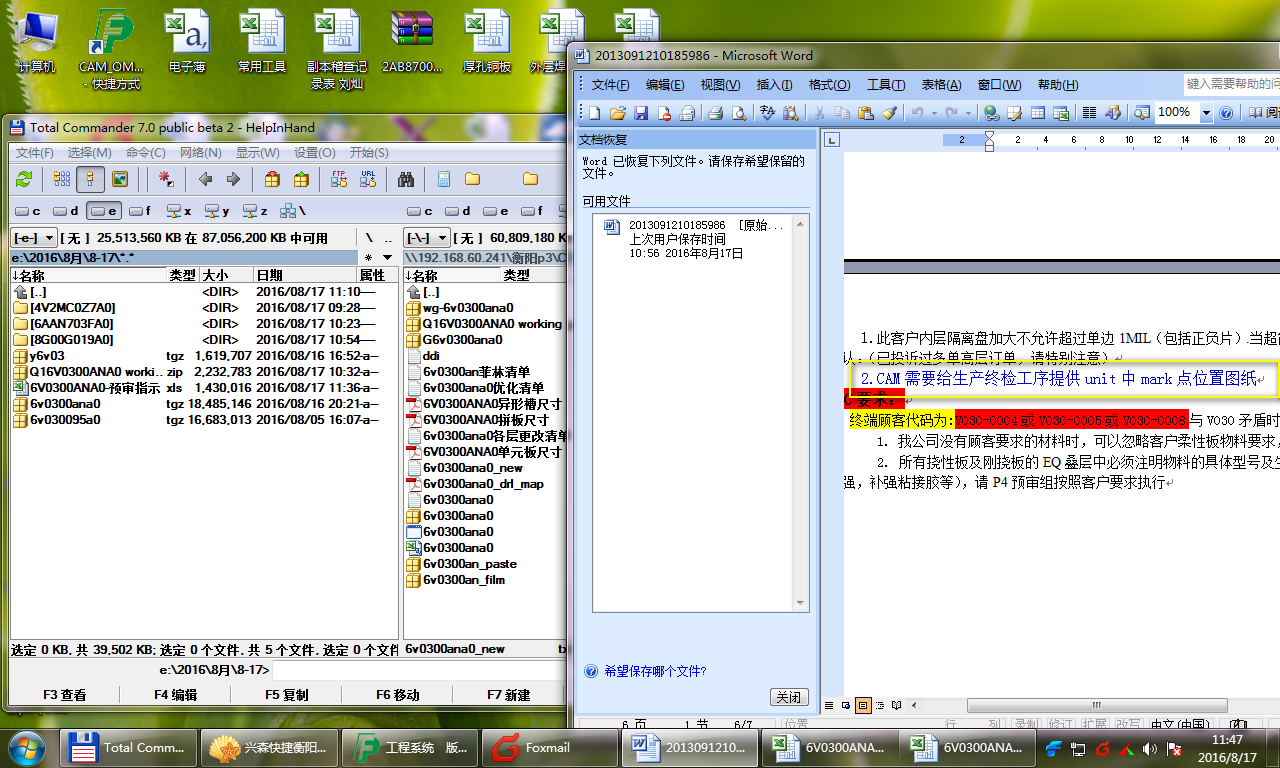Open Word 表格(A) menu

[x=941, y=85]
